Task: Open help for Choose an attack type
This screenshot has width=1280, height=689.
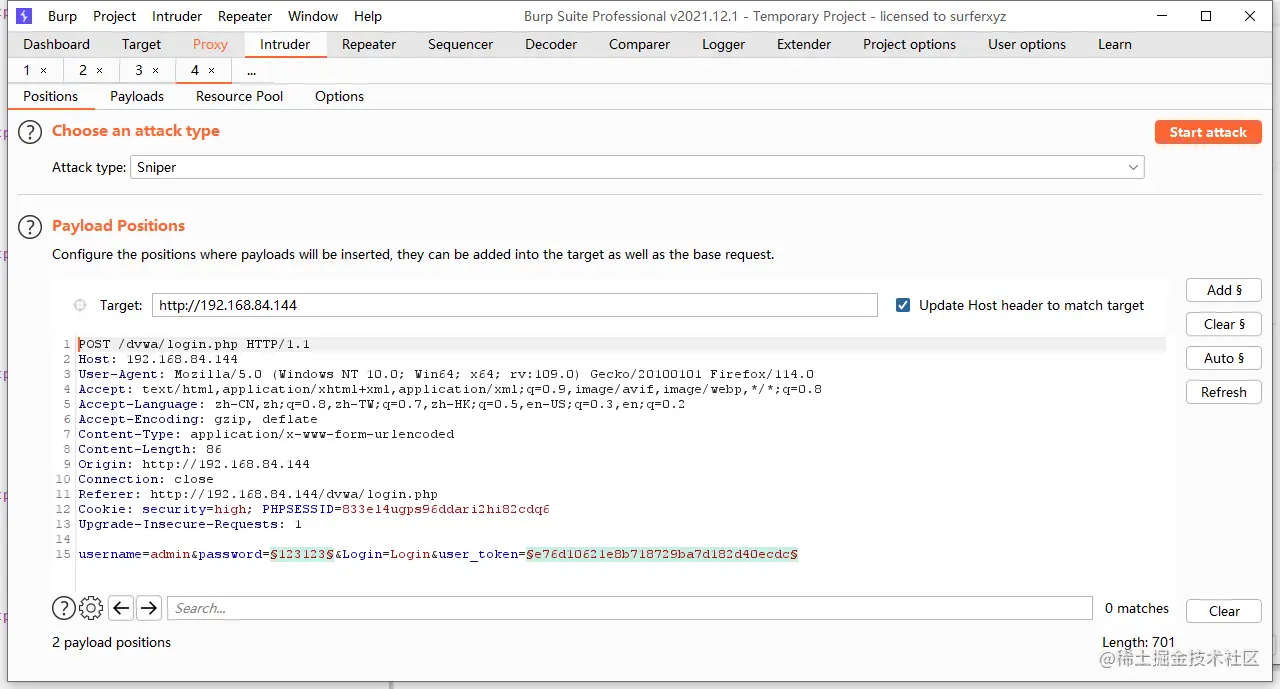Action: click(31, 132)
